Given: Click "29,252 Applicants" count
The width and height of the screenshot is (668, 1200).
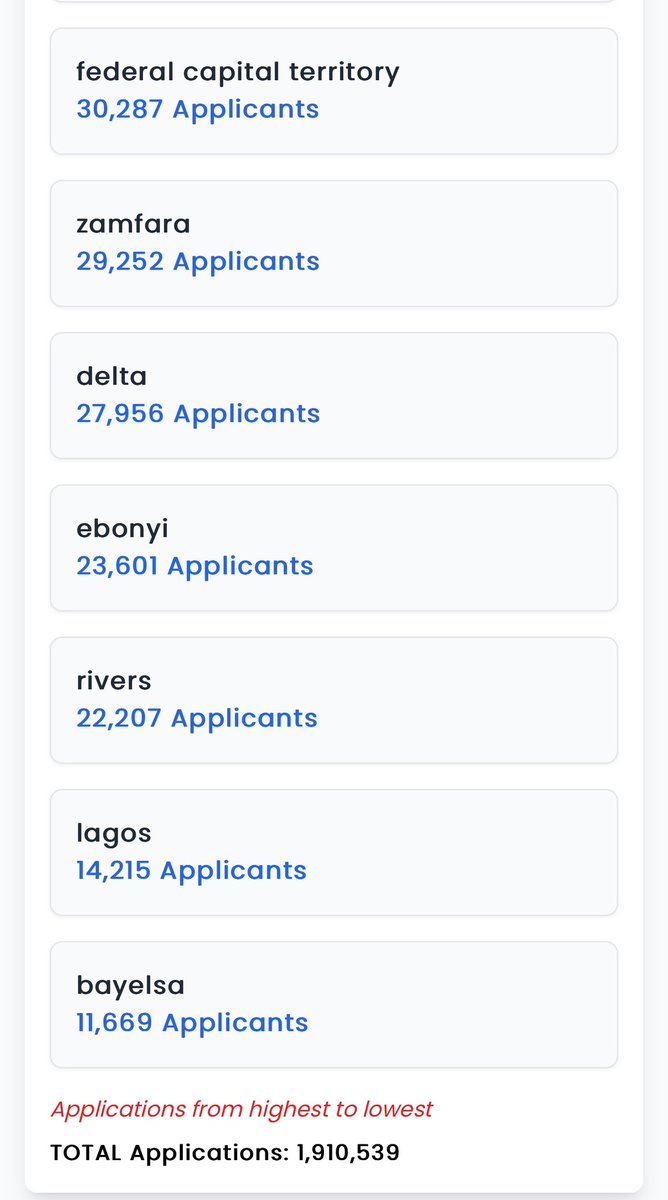Looking at the screenshot, I should [198, 262].
